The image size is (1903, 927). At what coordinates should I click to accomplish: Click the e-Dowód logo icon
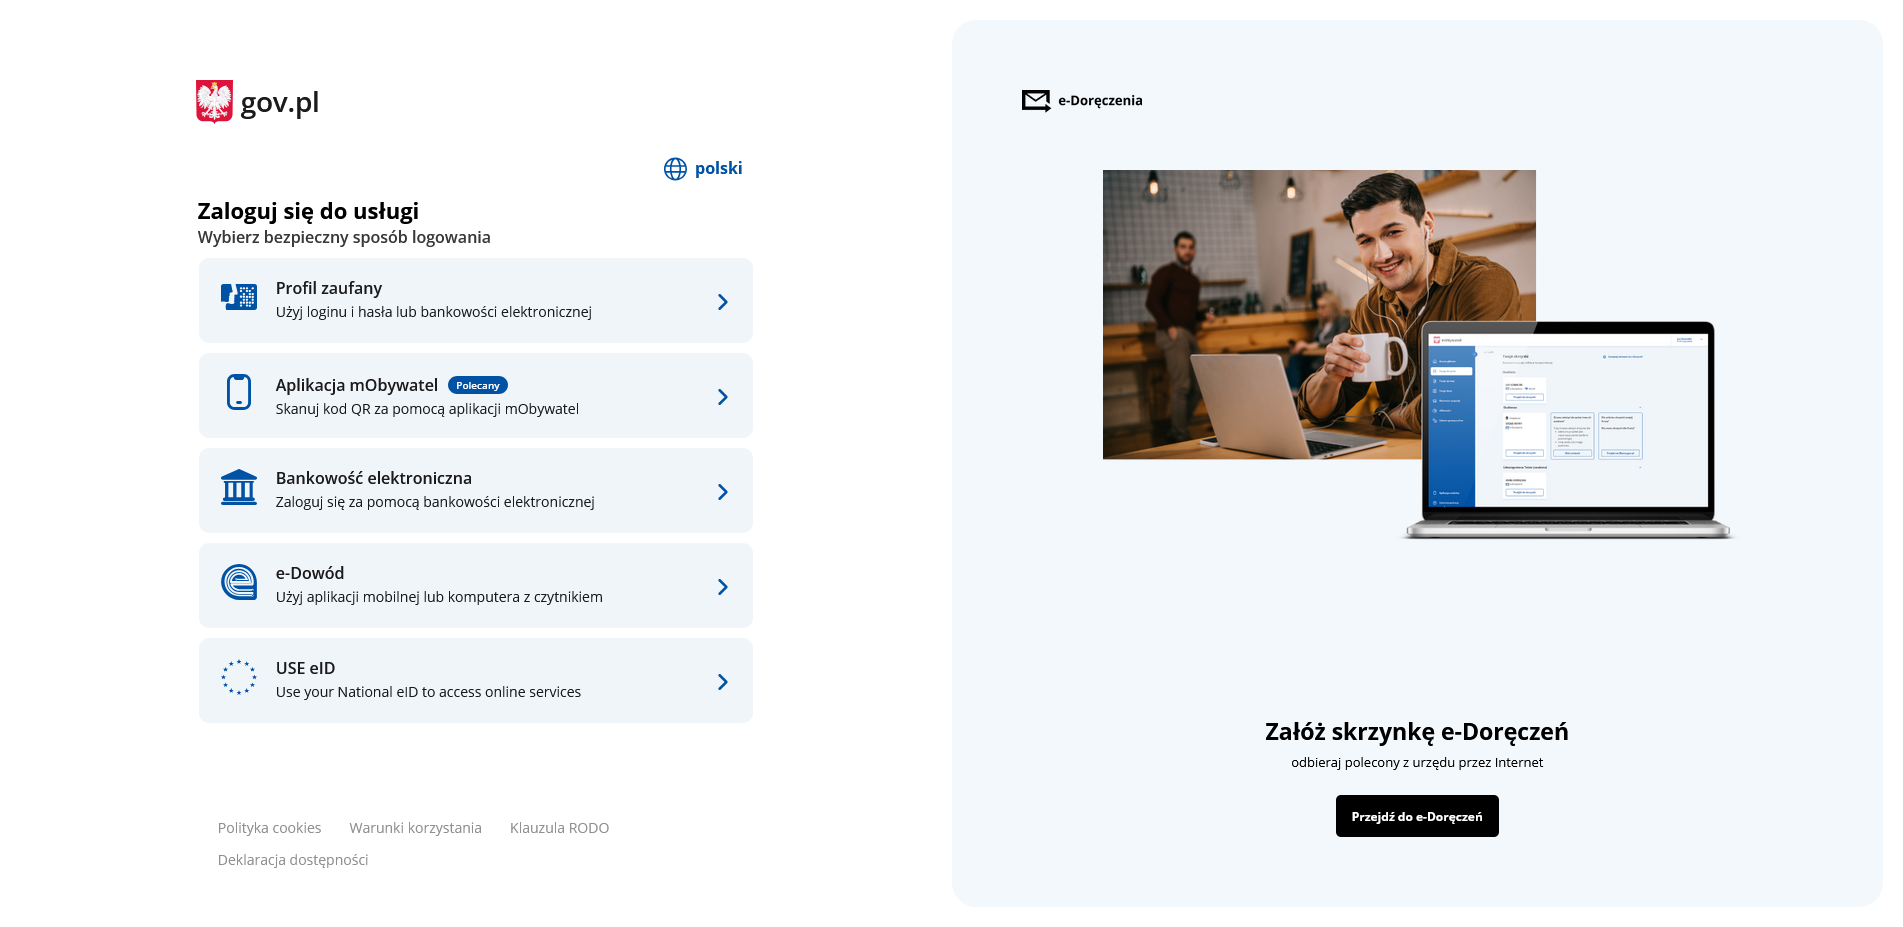[x=238, y=582]
